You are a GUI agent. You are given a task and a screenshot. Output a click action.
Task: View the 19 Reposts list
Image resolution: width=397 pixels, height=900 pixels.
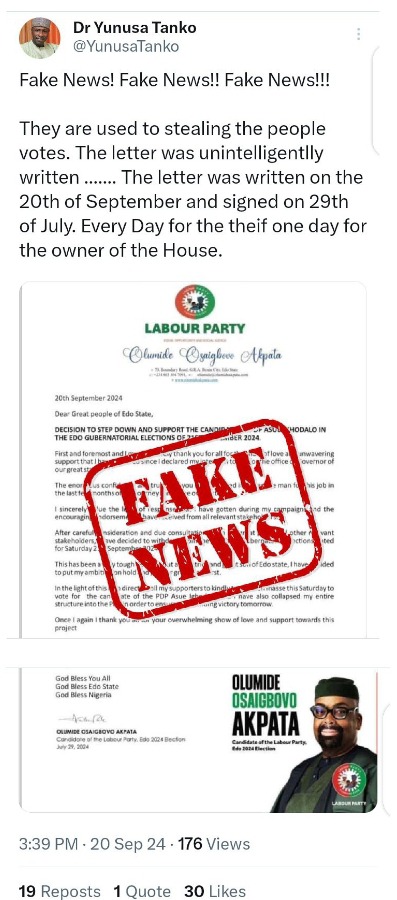point(60,891)
